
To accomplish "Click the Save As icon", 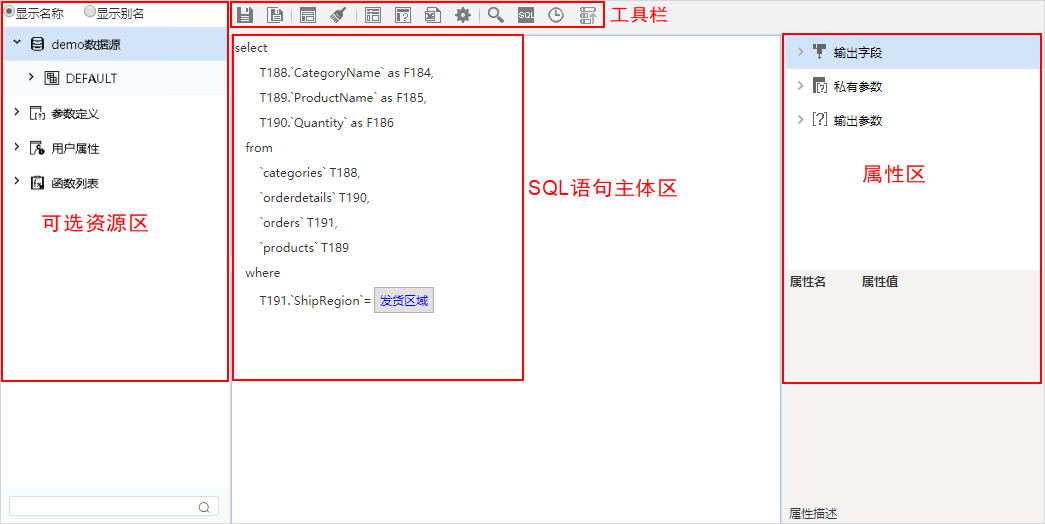I will (275, 15).
